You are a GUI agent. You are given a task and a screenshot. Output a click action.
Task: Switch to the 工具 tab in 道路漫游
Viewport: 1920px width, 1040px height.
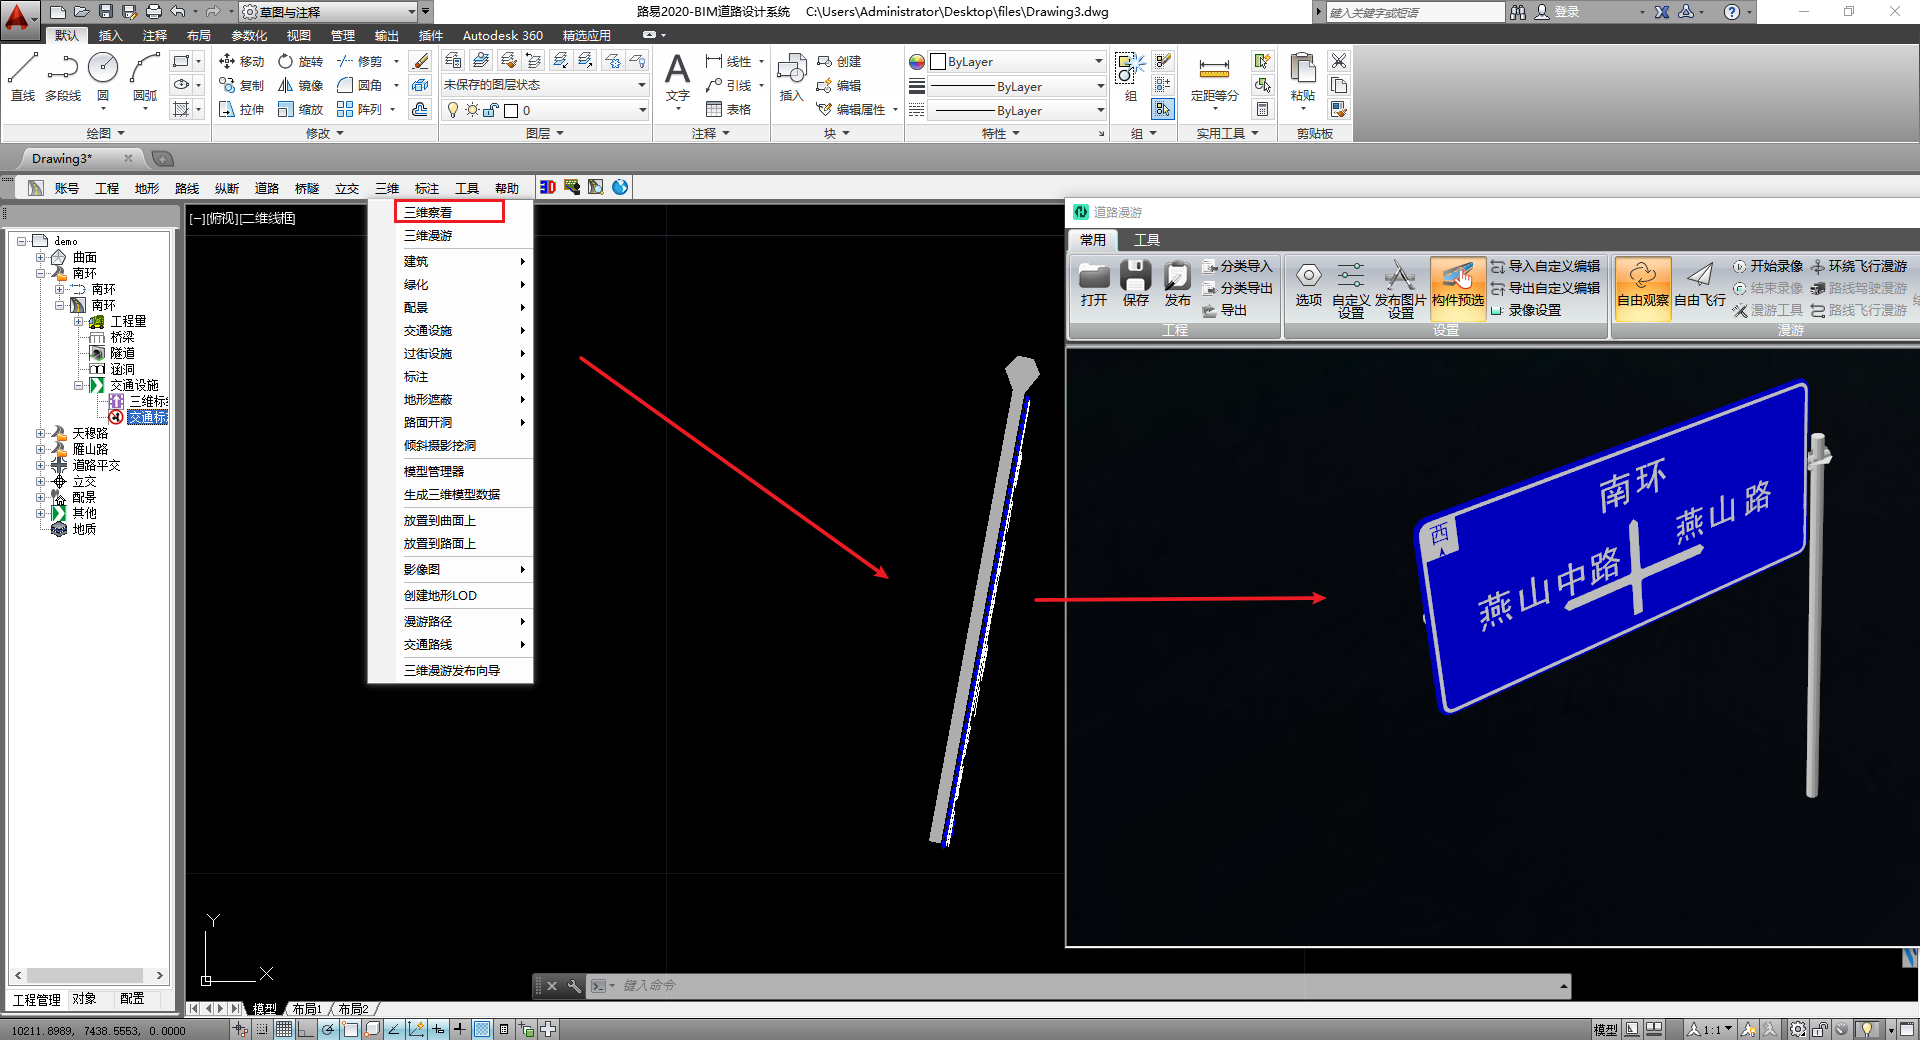(1146, 240)
